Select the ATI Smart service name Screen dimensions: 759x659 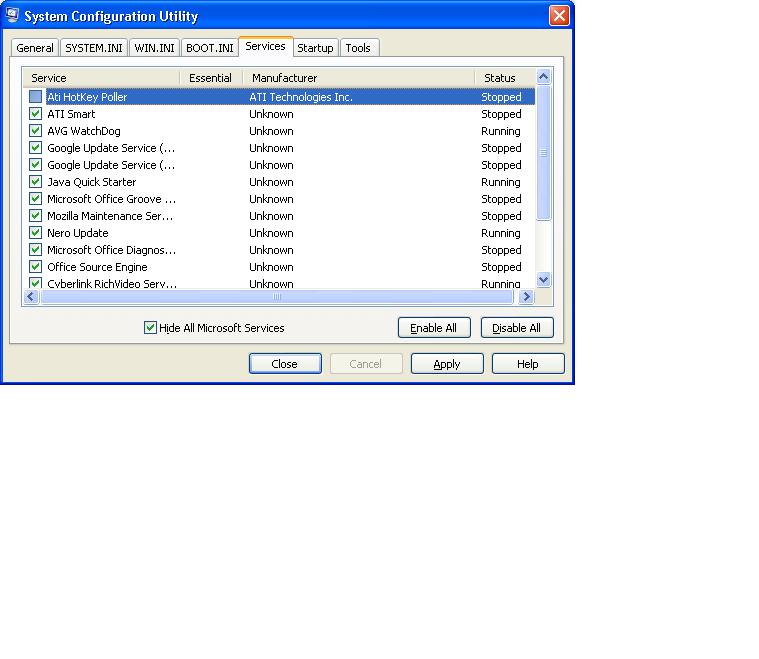click(x=71, y=114)
